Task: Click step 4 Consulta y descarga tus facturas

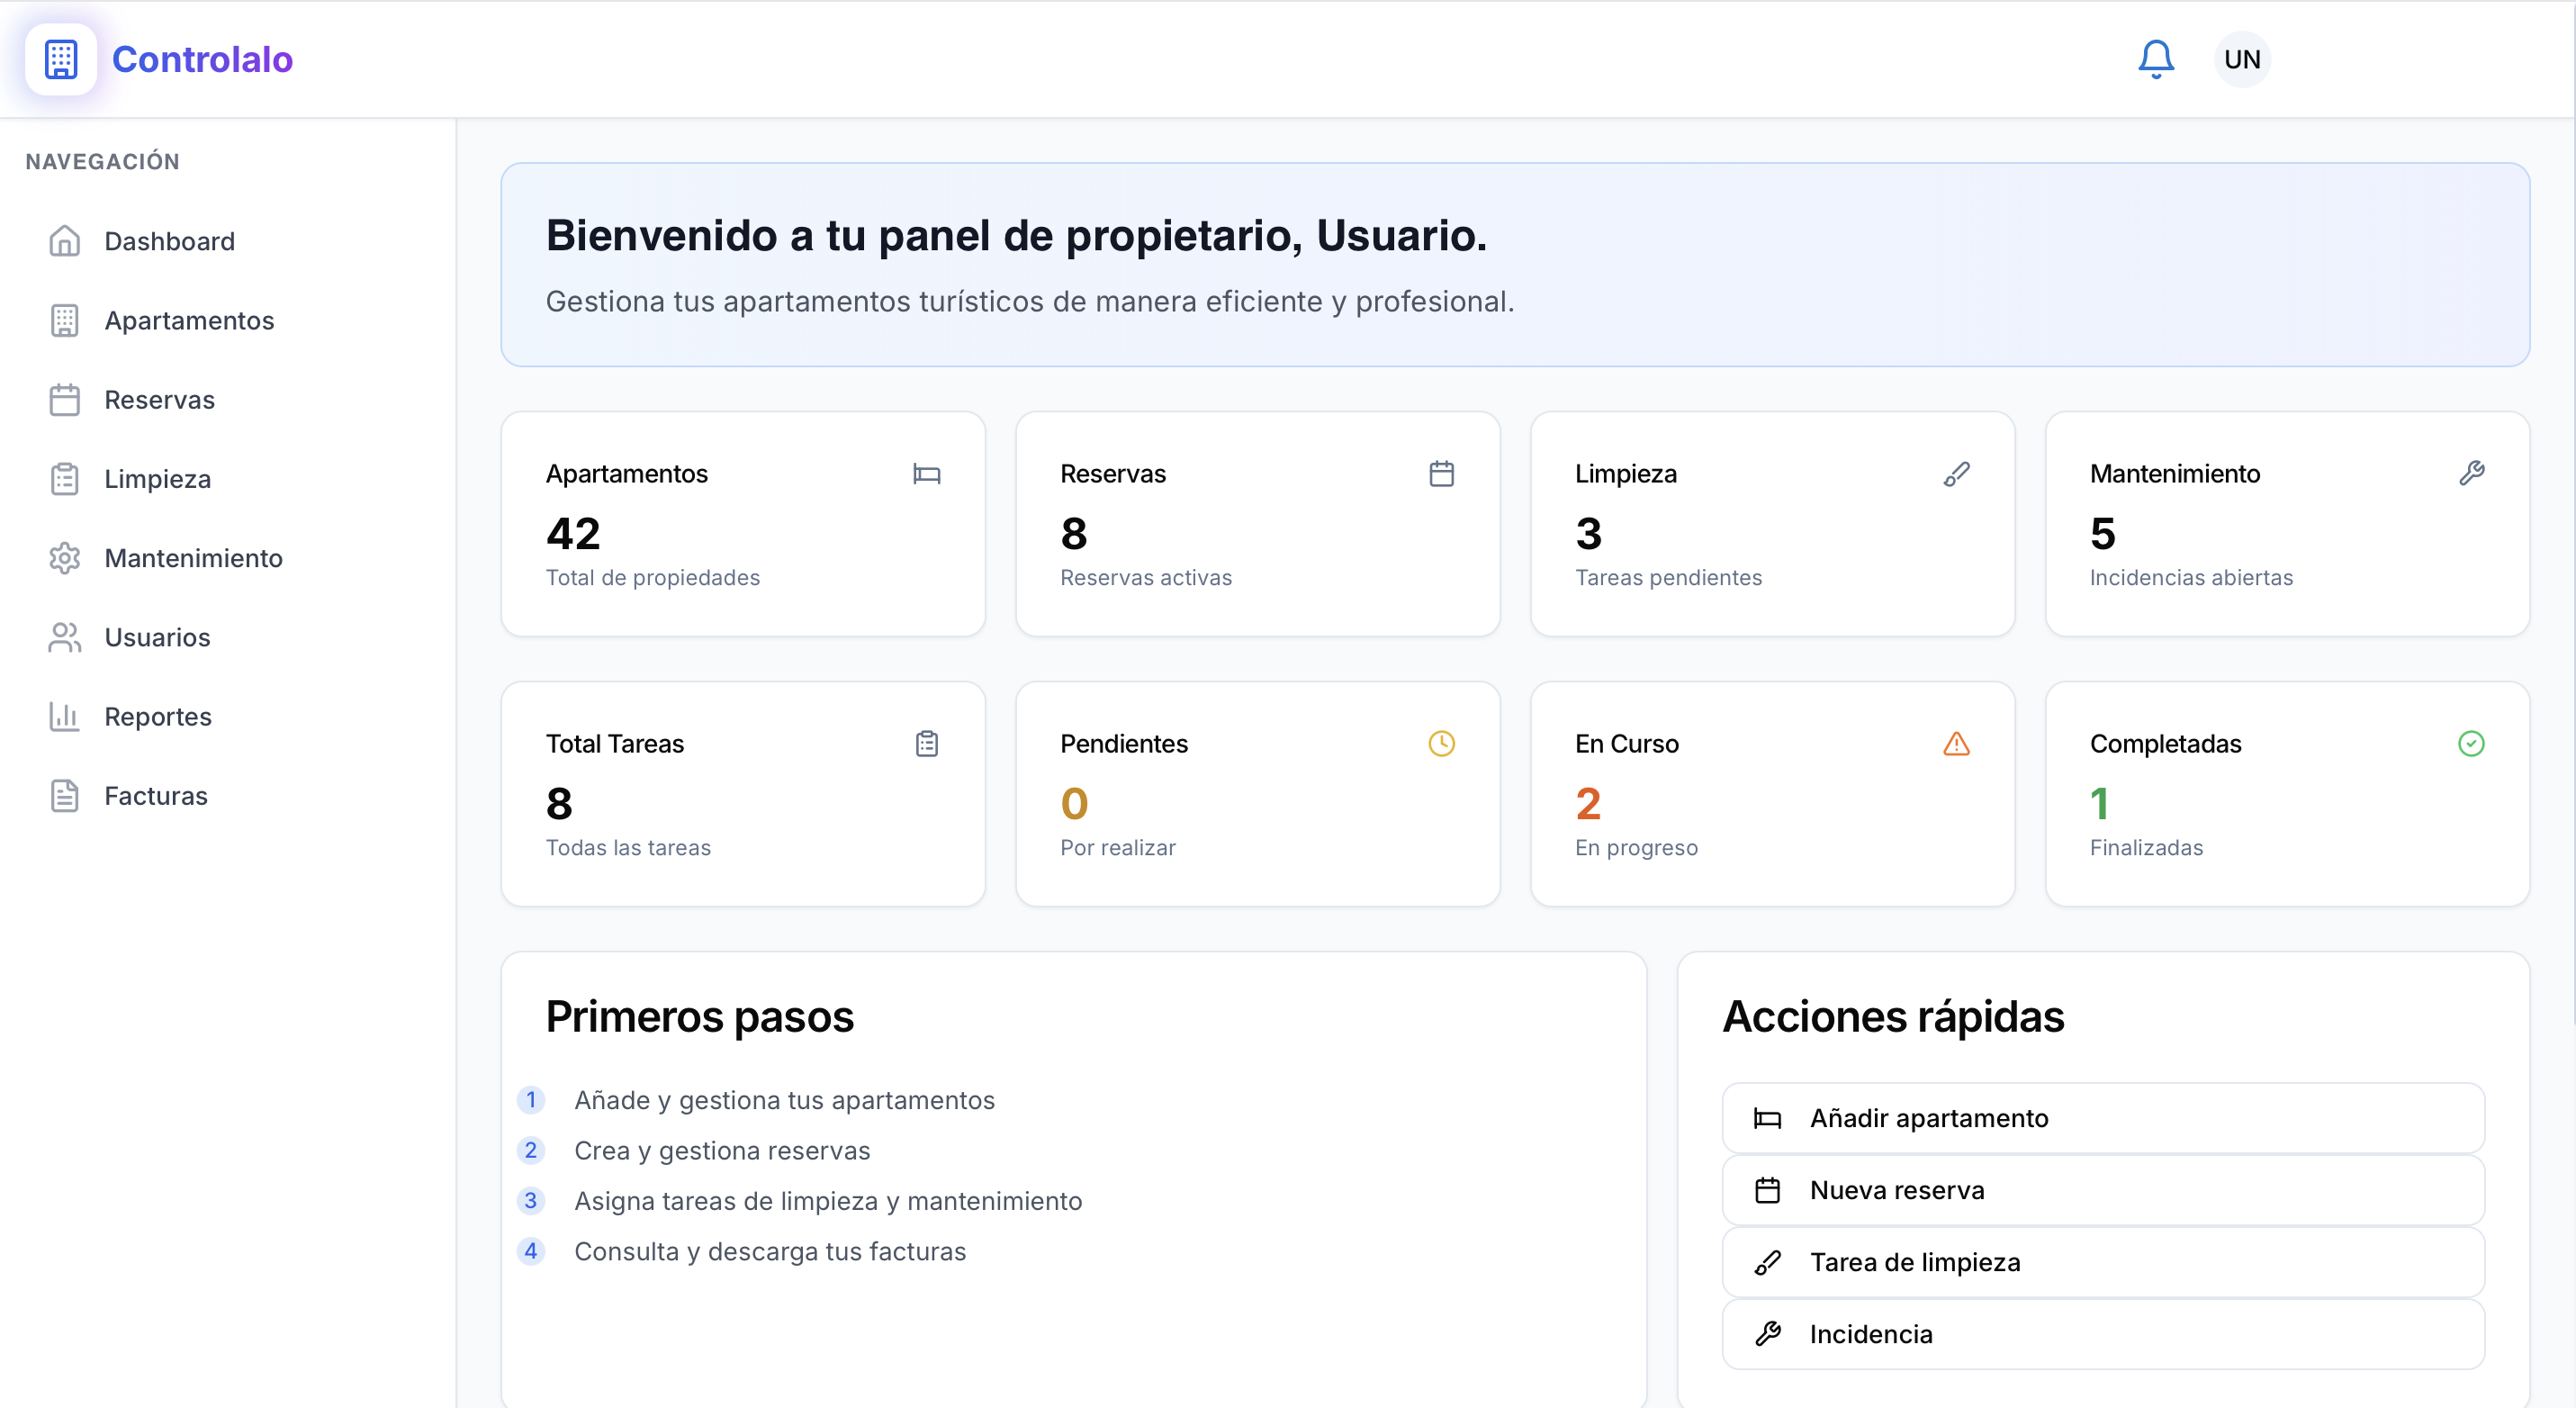Action: click(x=770, y=1252)
